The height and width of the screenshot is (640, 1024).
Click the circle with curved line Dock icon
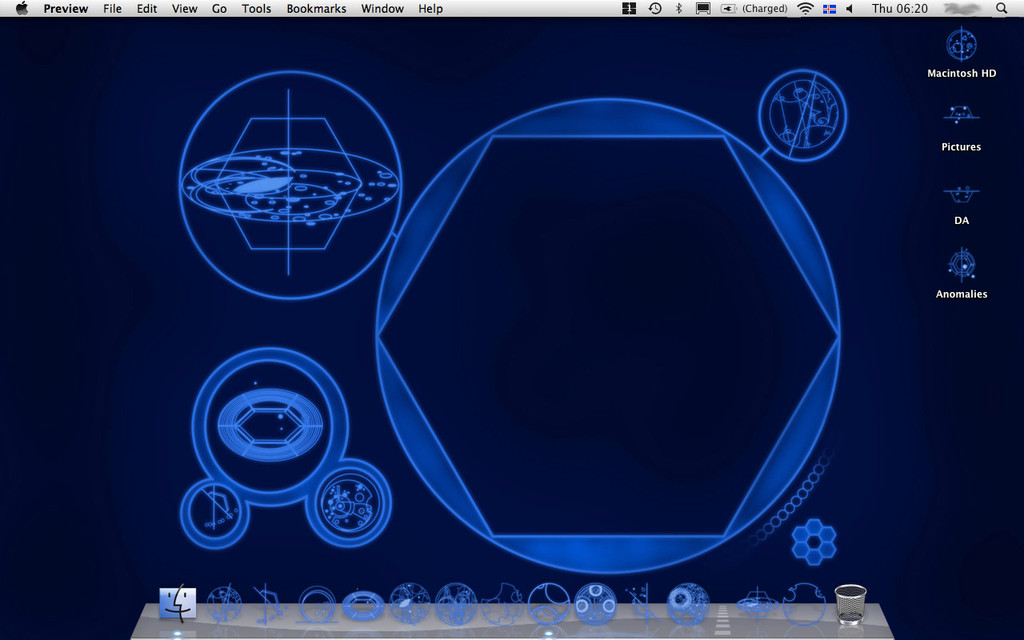tap(549, 603)
